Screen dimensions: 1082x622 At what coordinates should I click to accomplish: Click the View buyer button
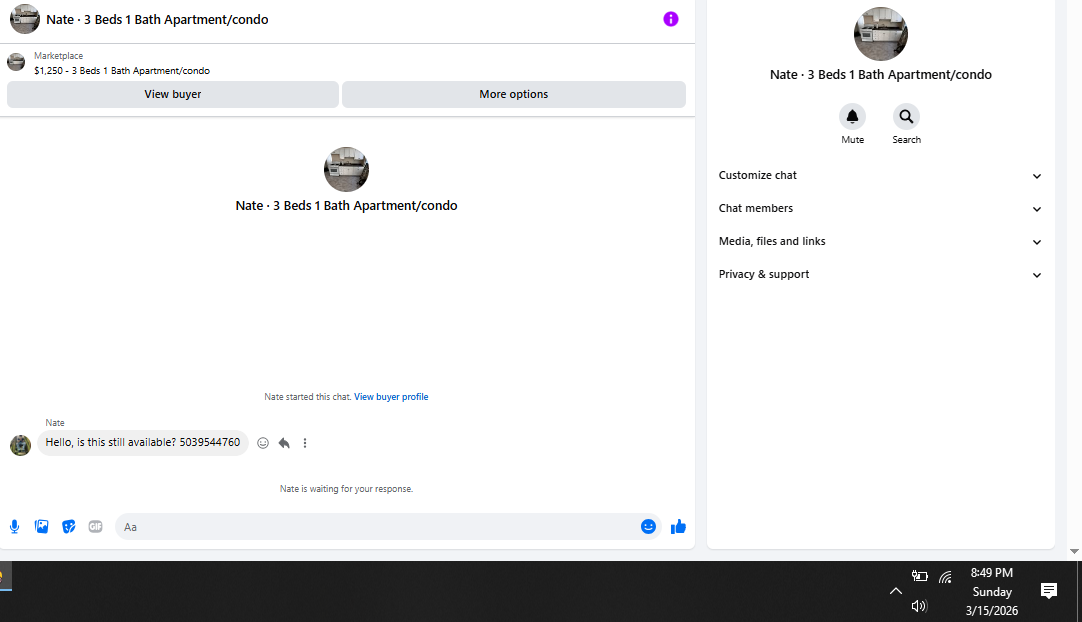pyautogui.click(x=173, y=95)
